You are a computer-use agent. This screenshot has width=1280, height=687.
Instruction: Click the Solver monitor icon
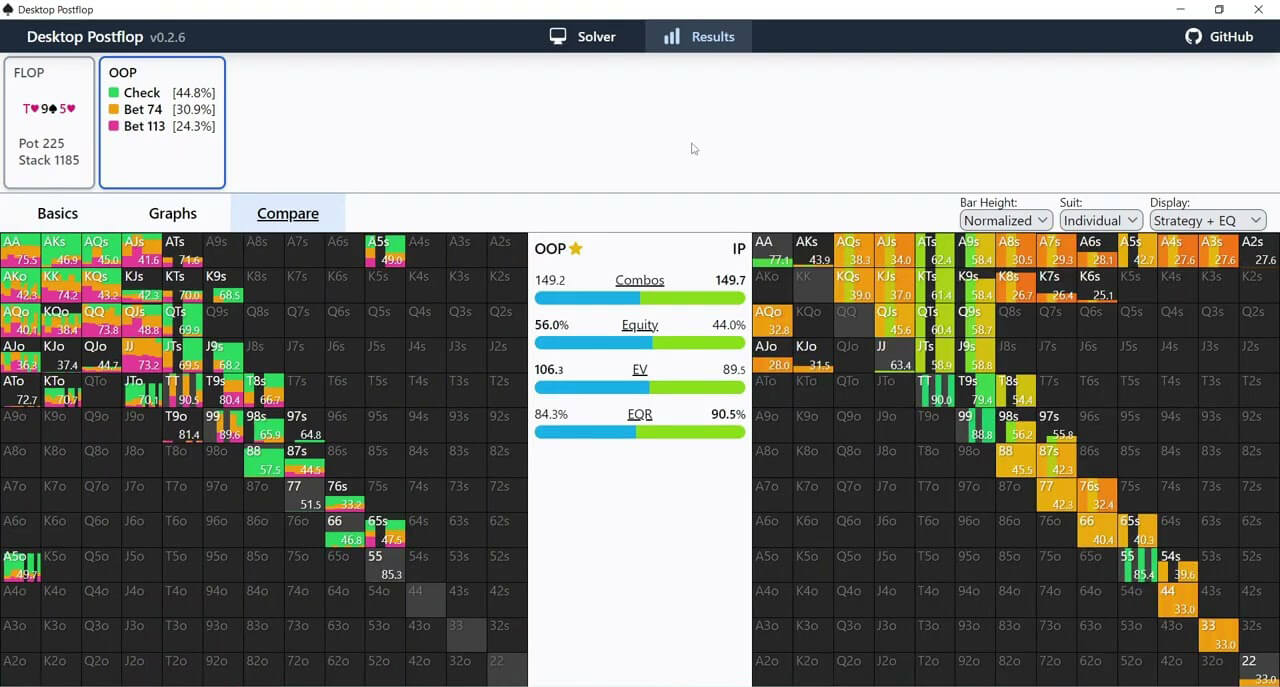click(x=558, y=36)
